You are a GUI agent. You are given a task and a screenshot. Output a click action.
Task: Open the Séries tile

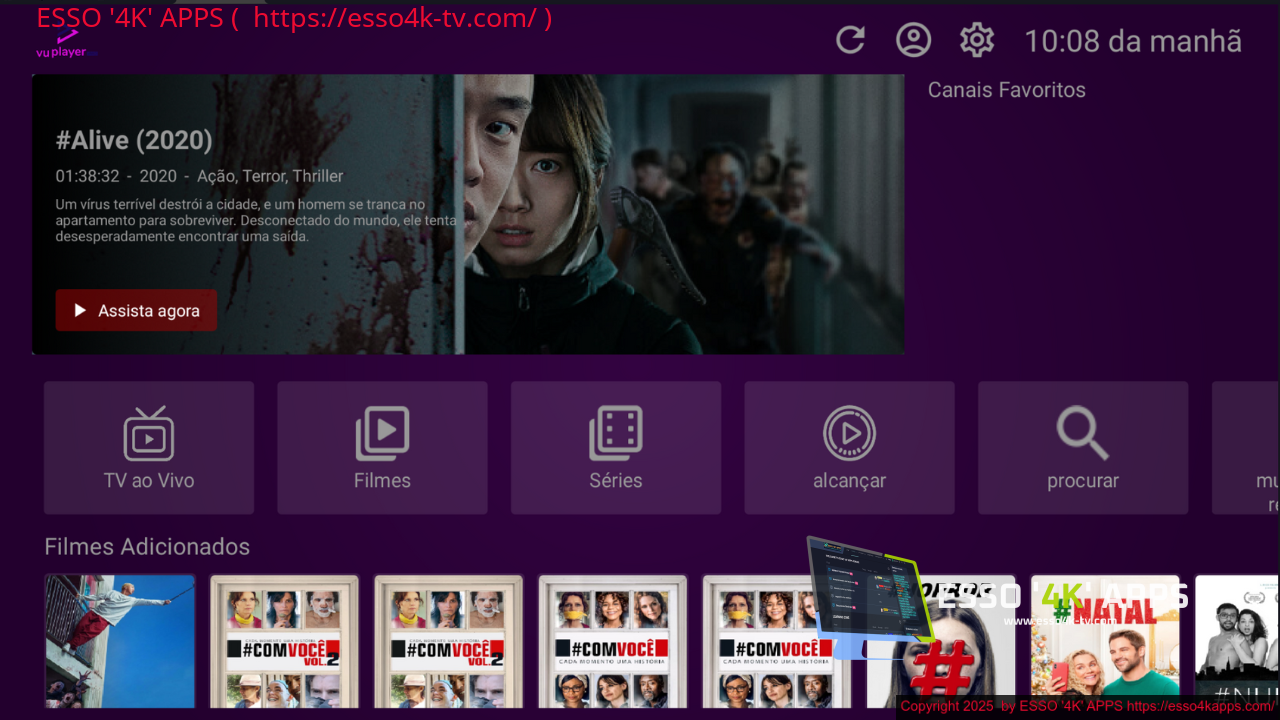pos(616,447)
